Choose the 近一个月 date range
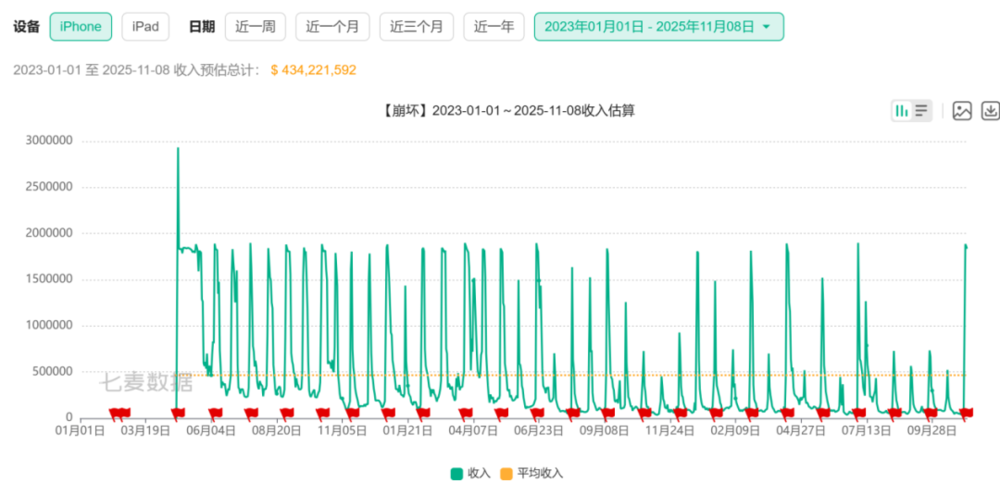The image size is (1000, 496). click(x=333, y=27)
